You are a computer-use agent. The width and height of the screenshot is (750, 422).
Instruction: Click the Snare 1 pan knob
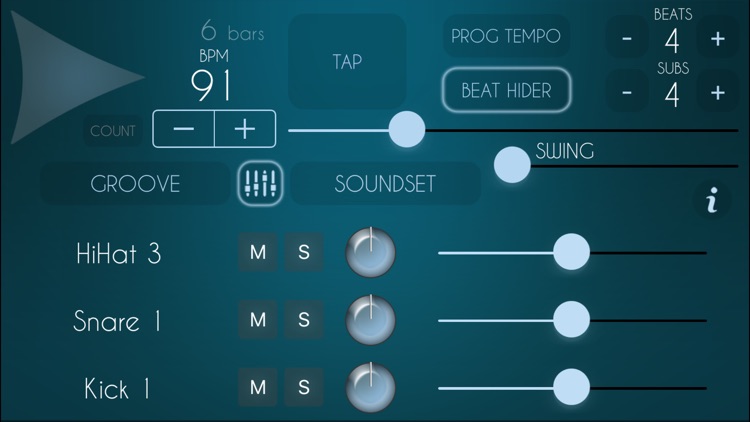pos(371,320)
